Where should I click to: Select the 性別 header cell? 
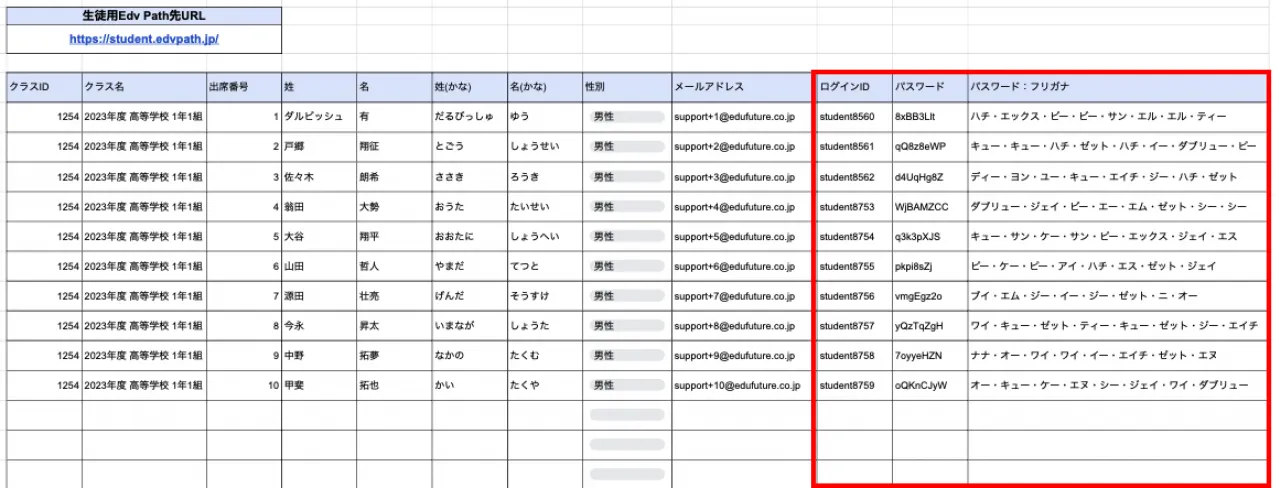pos(626,87)
